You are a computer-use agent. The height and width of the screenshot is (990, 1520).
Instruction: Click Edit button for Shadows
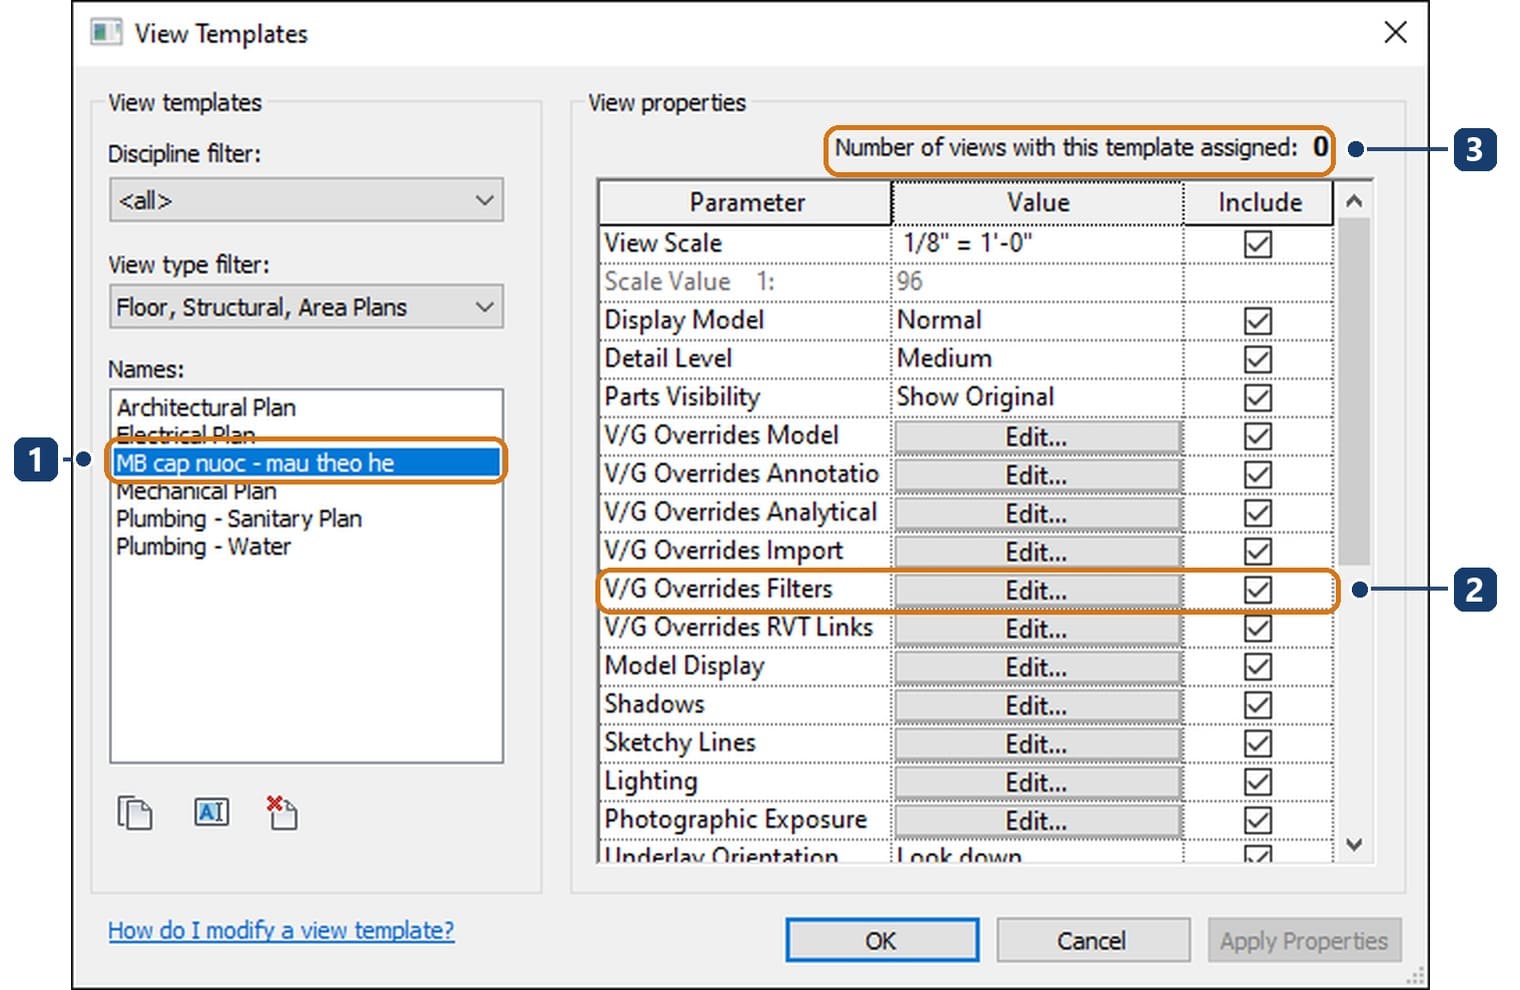1037,706
